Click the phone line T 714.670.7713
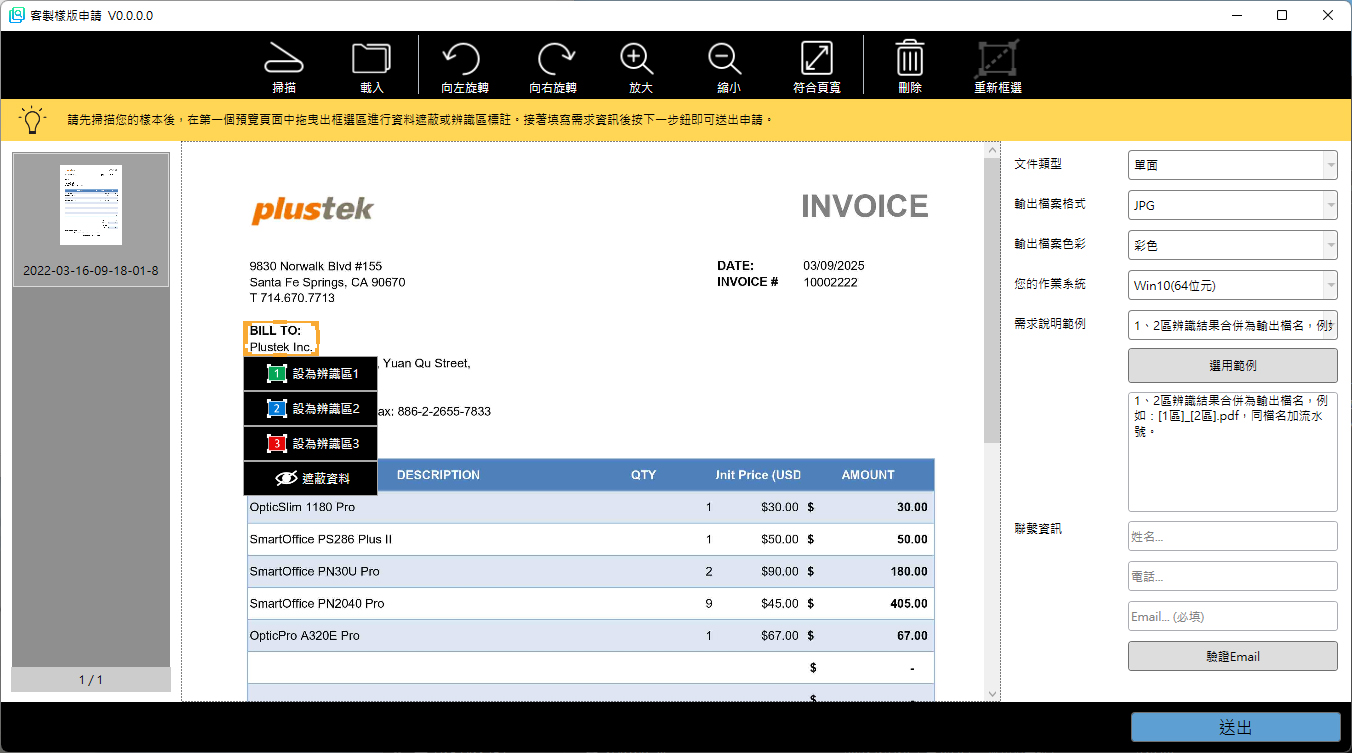Image resolution: width=1352 pixels, height=753 pixels. [292, 298]
